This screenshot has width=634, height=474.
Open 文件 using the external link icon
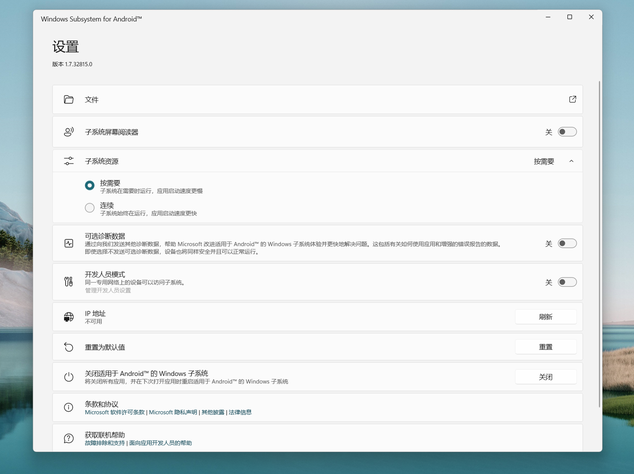coord(572,100)
